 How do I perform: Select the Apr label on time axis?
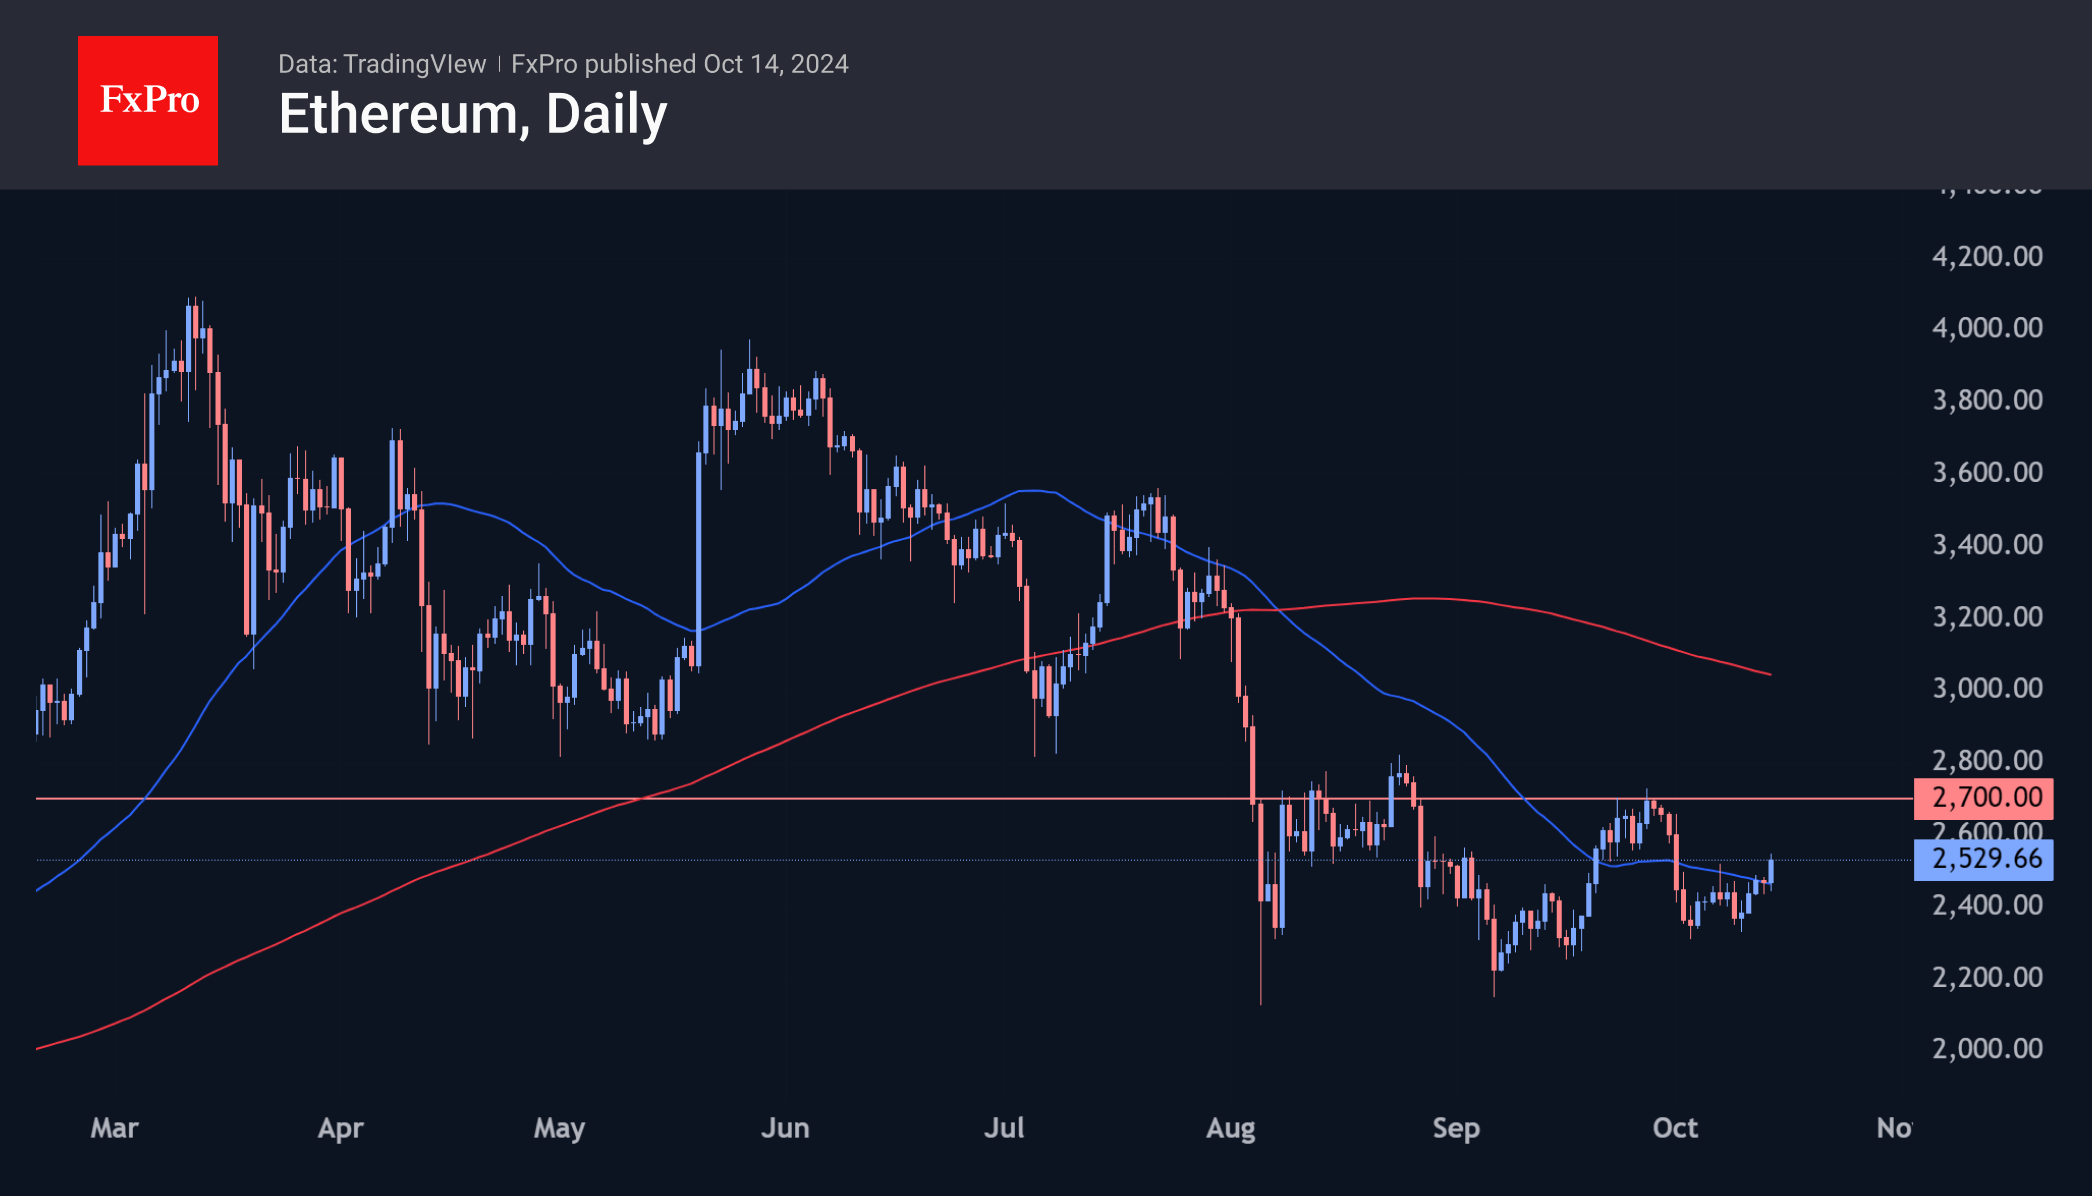pos(340,1128)
